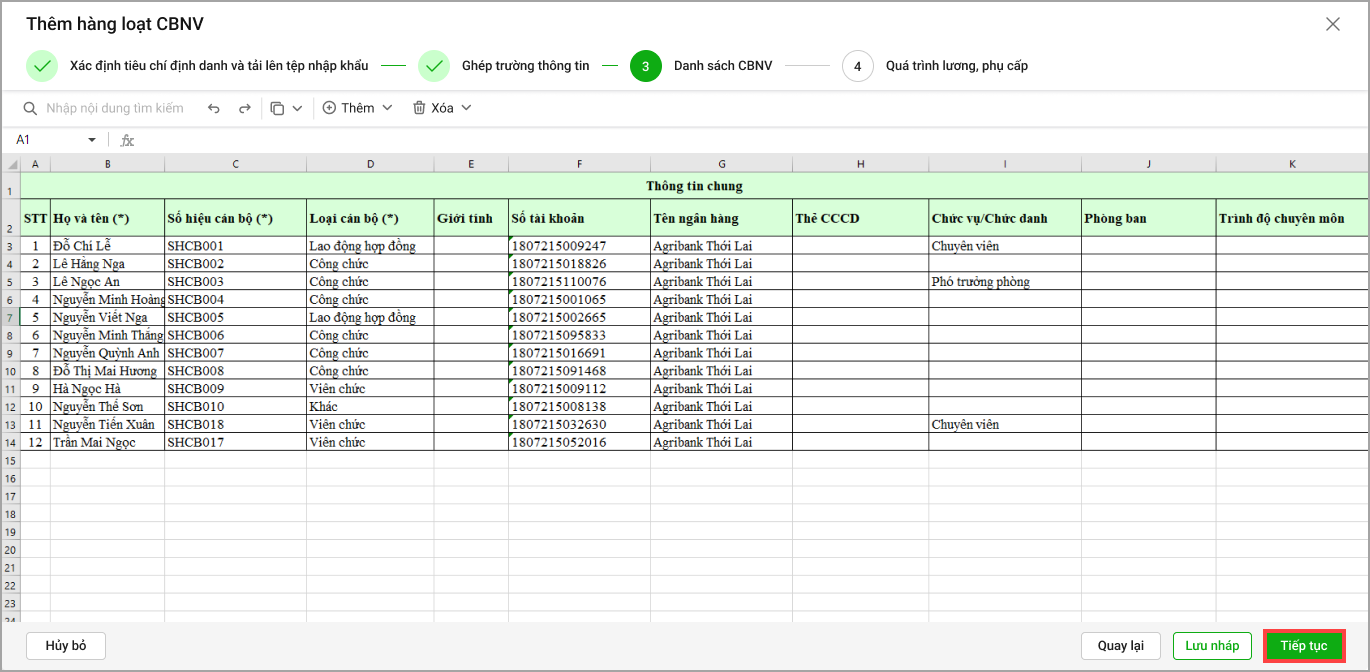Click the search magnifier icon
The image size is (1370, 672).
(31, 108)
